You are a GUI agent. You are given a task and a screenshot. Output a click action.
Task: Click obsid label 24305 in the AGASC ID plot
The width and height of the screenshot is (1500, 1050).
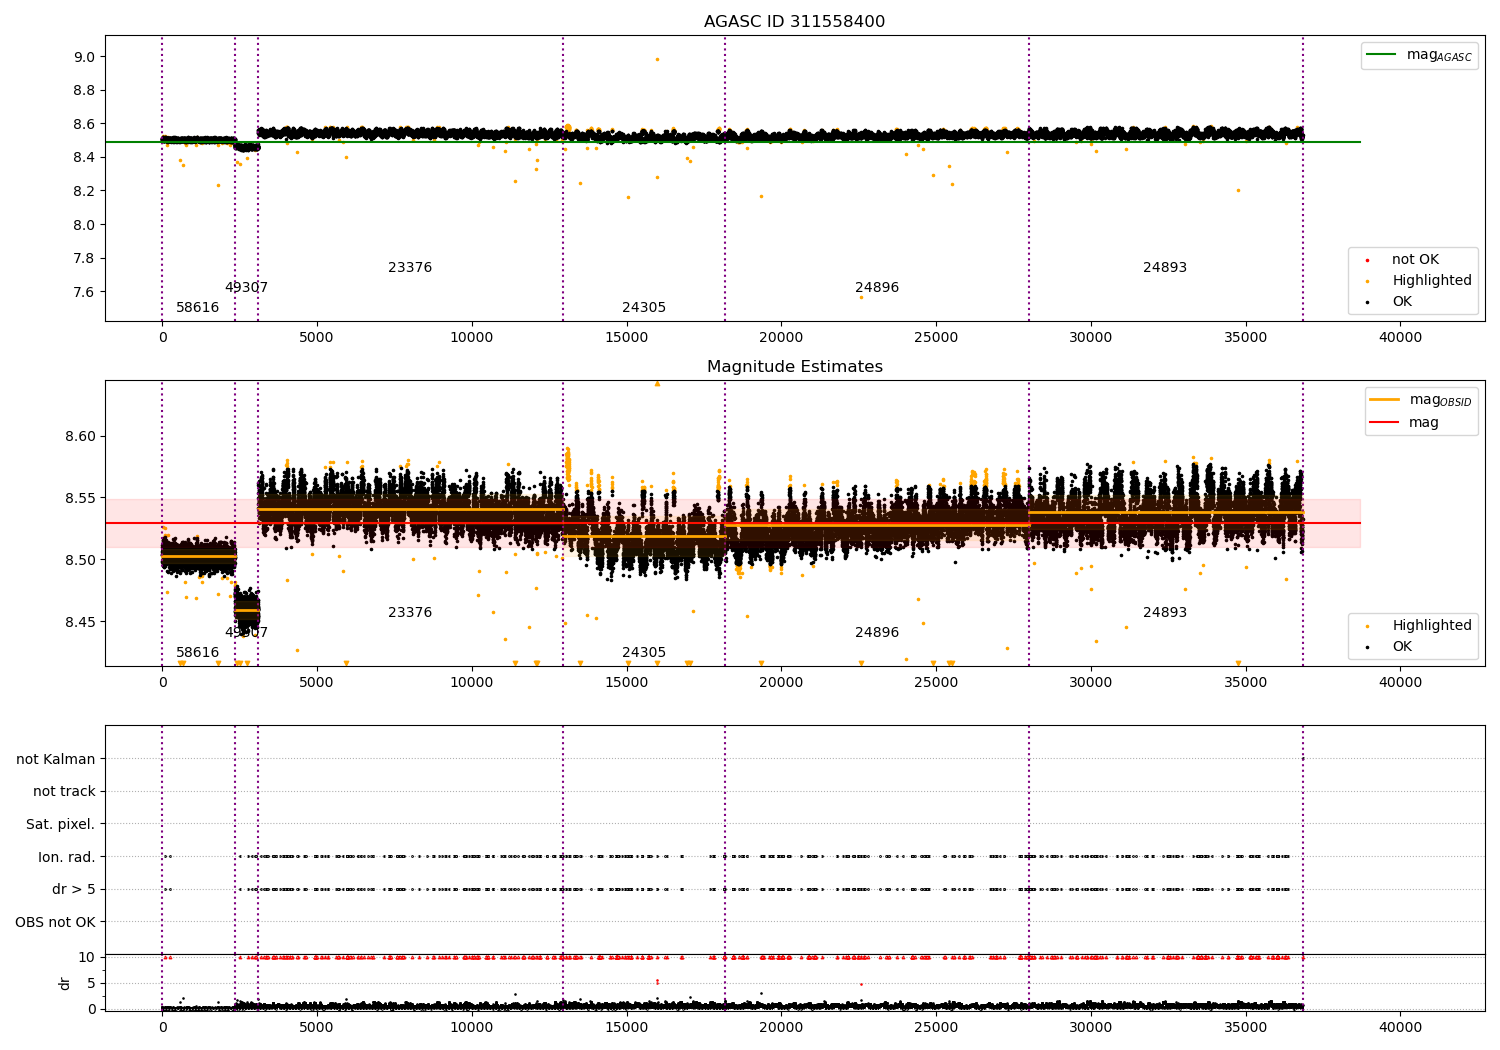644,307
